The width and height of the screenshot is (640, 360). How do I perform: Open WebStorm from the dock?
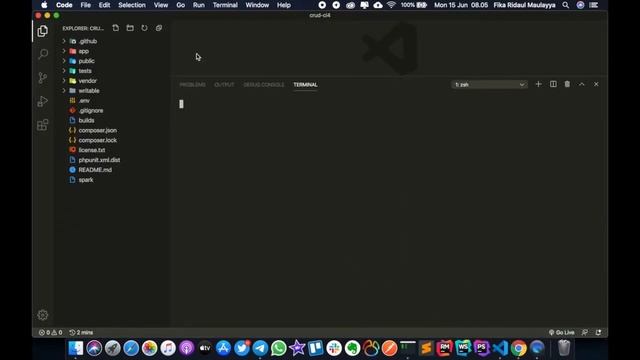463,348
